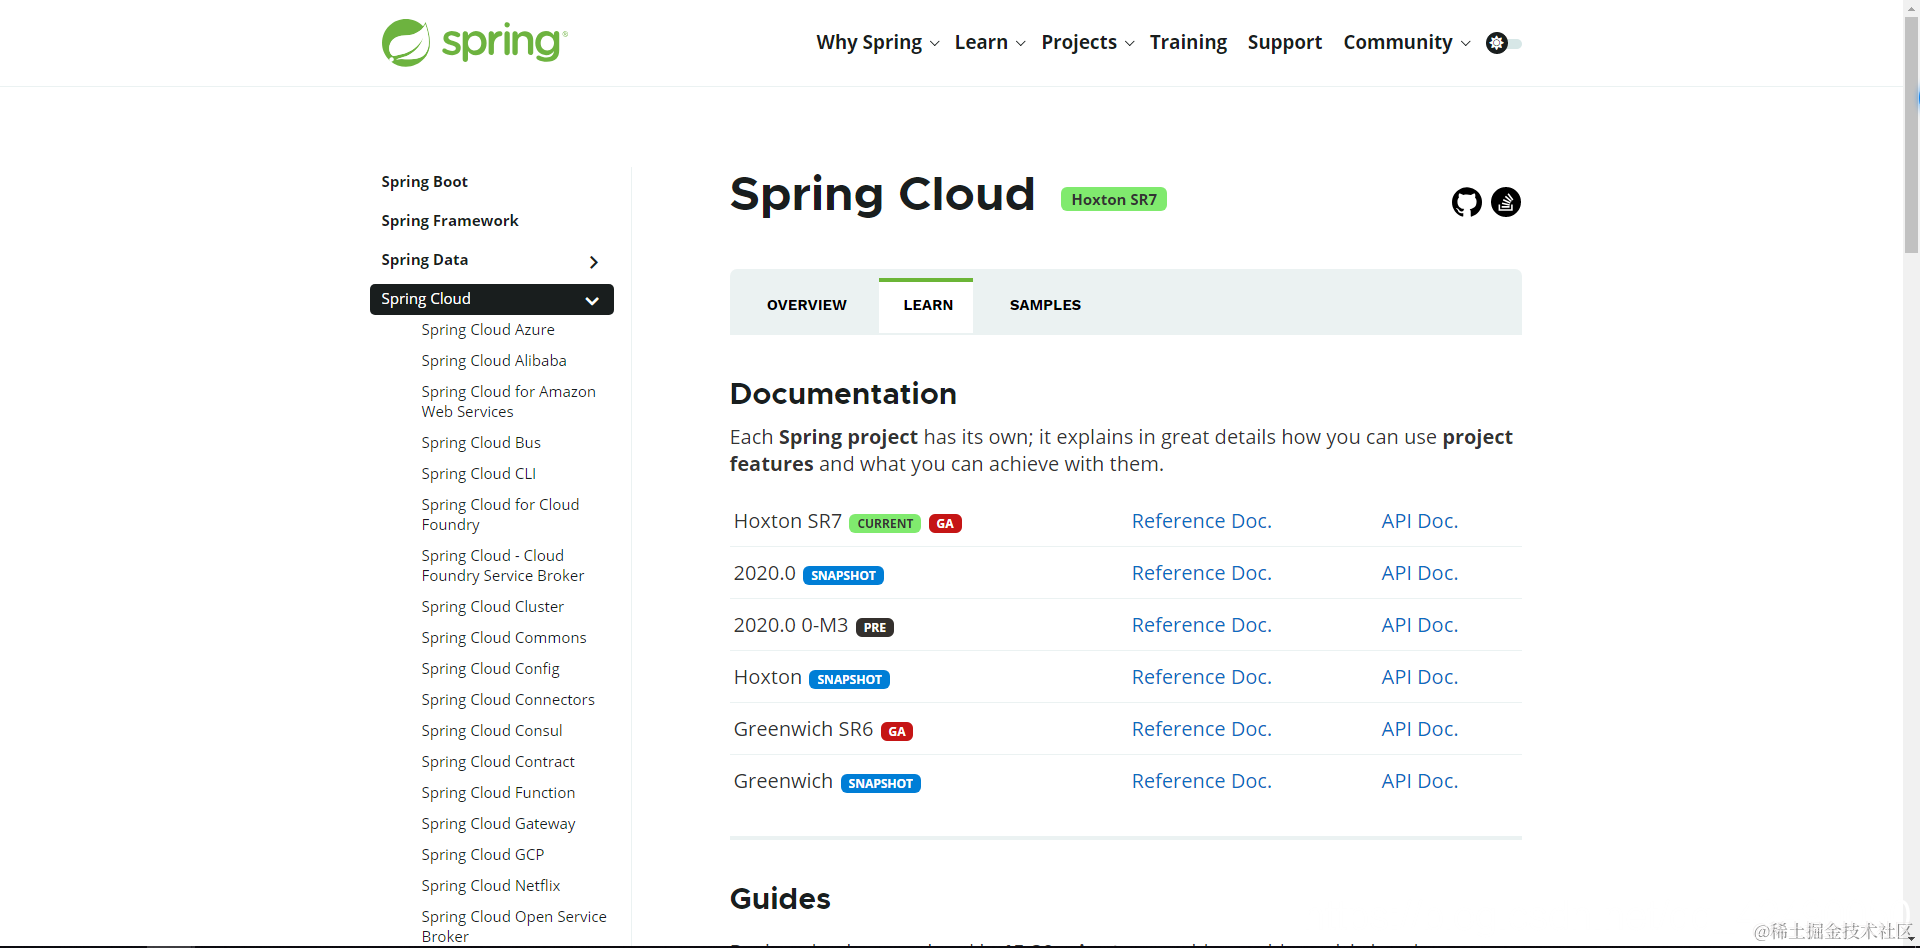Click the Stack Overflow icon
Image resolution: width=1920 pixels, height=948 pixels.
click(1505, 202)
